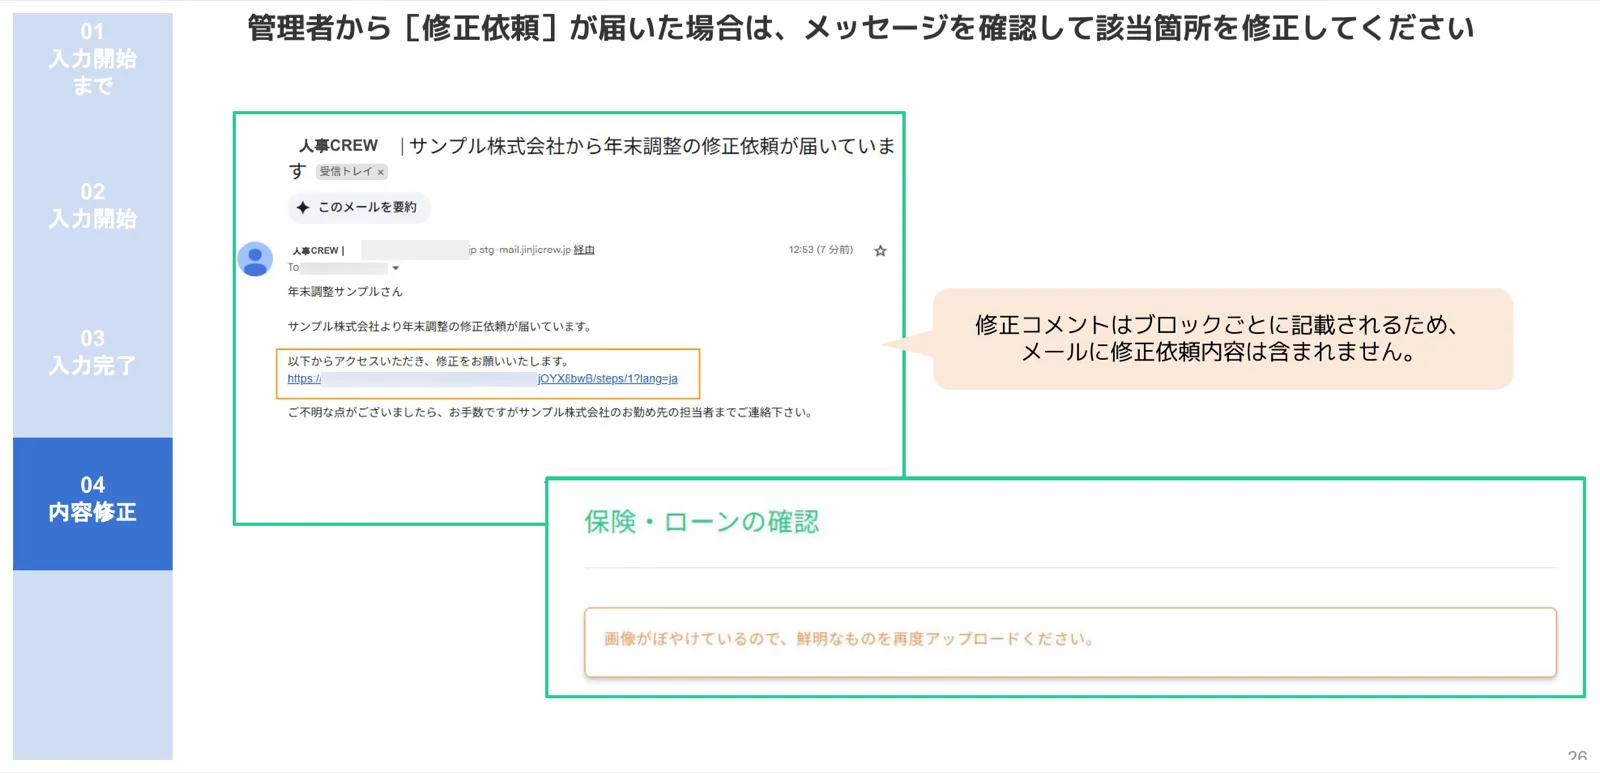
Task: Open step 01 入力開始まで in sidebar
Action: pyautogui.click(x=92, y=59)
